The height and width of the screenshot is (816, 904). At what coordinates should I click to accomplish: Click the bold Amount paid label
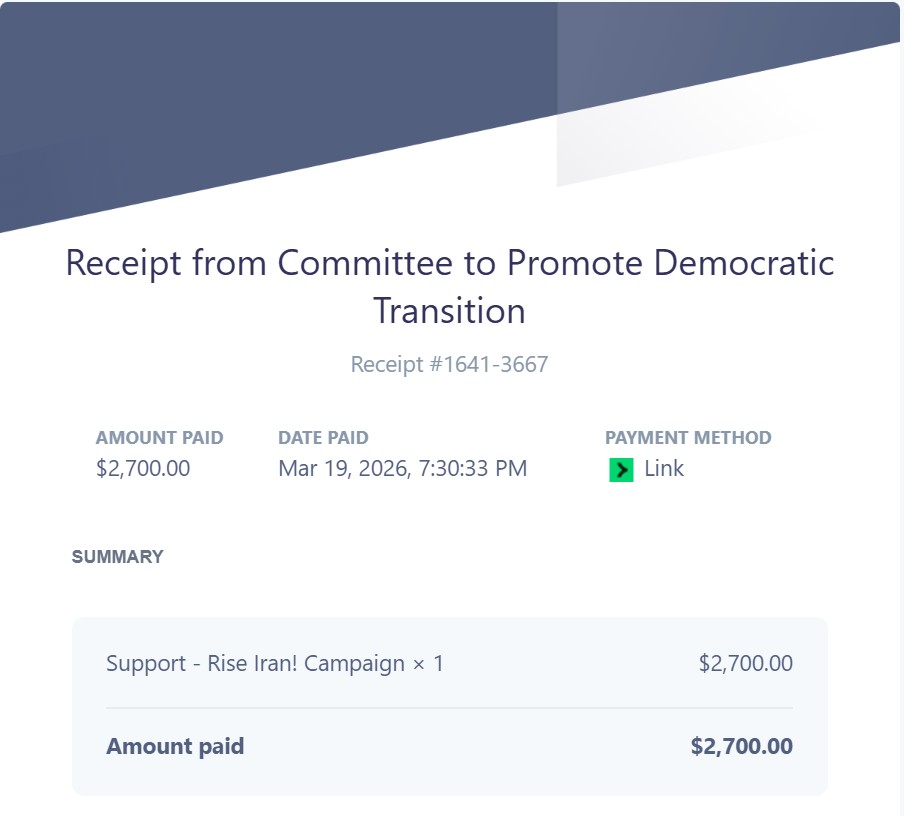(x=175, y=746)
